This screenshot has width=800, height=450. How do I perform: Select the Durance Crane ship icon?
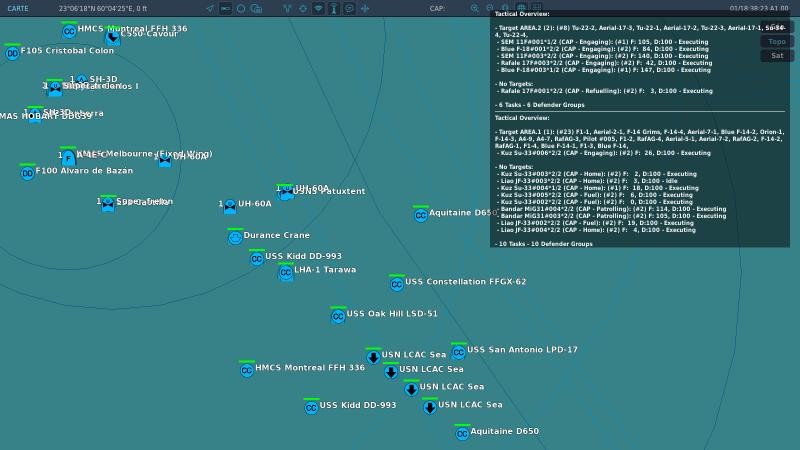point(235,237)
